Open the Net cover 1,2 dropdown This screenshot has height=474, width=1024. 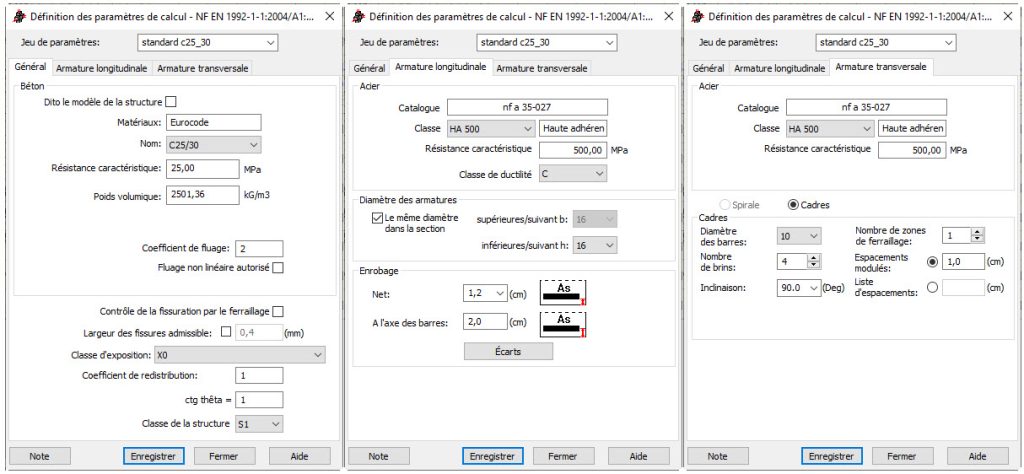485,294
